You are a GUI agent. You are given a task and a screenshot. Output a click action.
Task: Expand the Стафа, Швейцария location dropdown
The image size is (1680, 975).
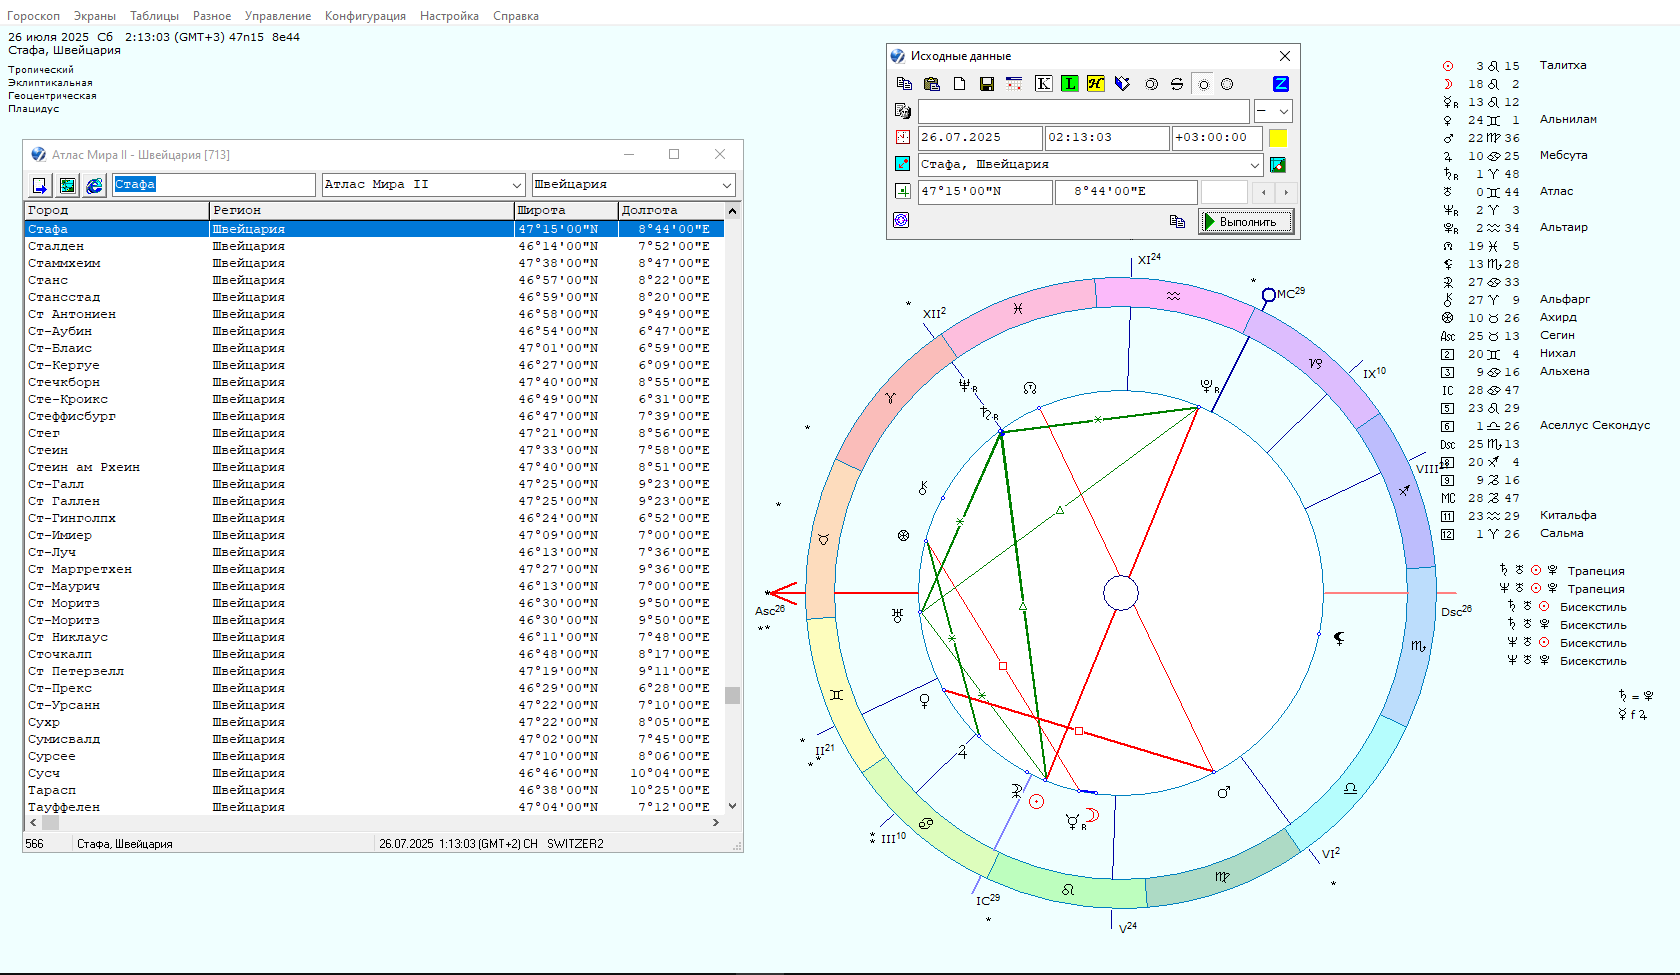[1255, 165]
